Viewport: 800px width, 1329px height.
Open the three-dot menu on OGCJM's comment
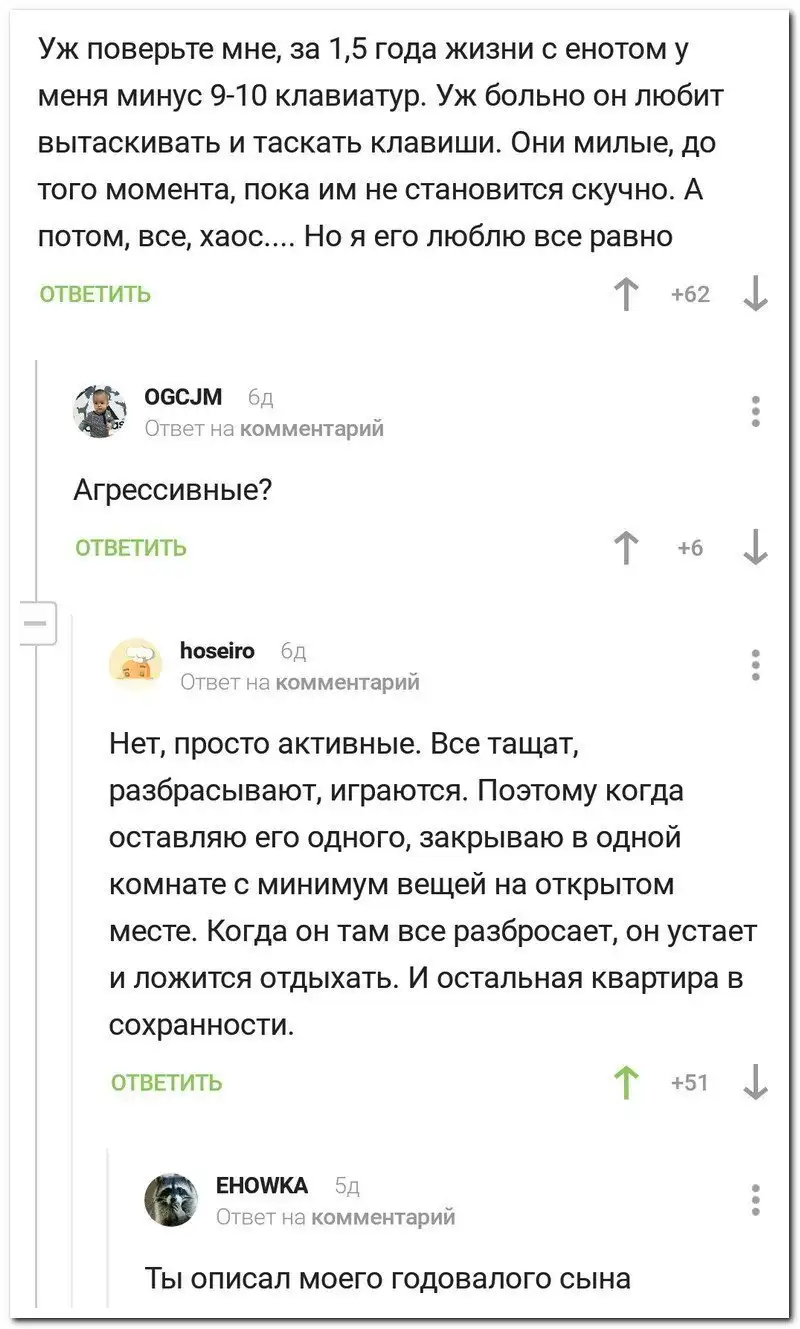756,411
